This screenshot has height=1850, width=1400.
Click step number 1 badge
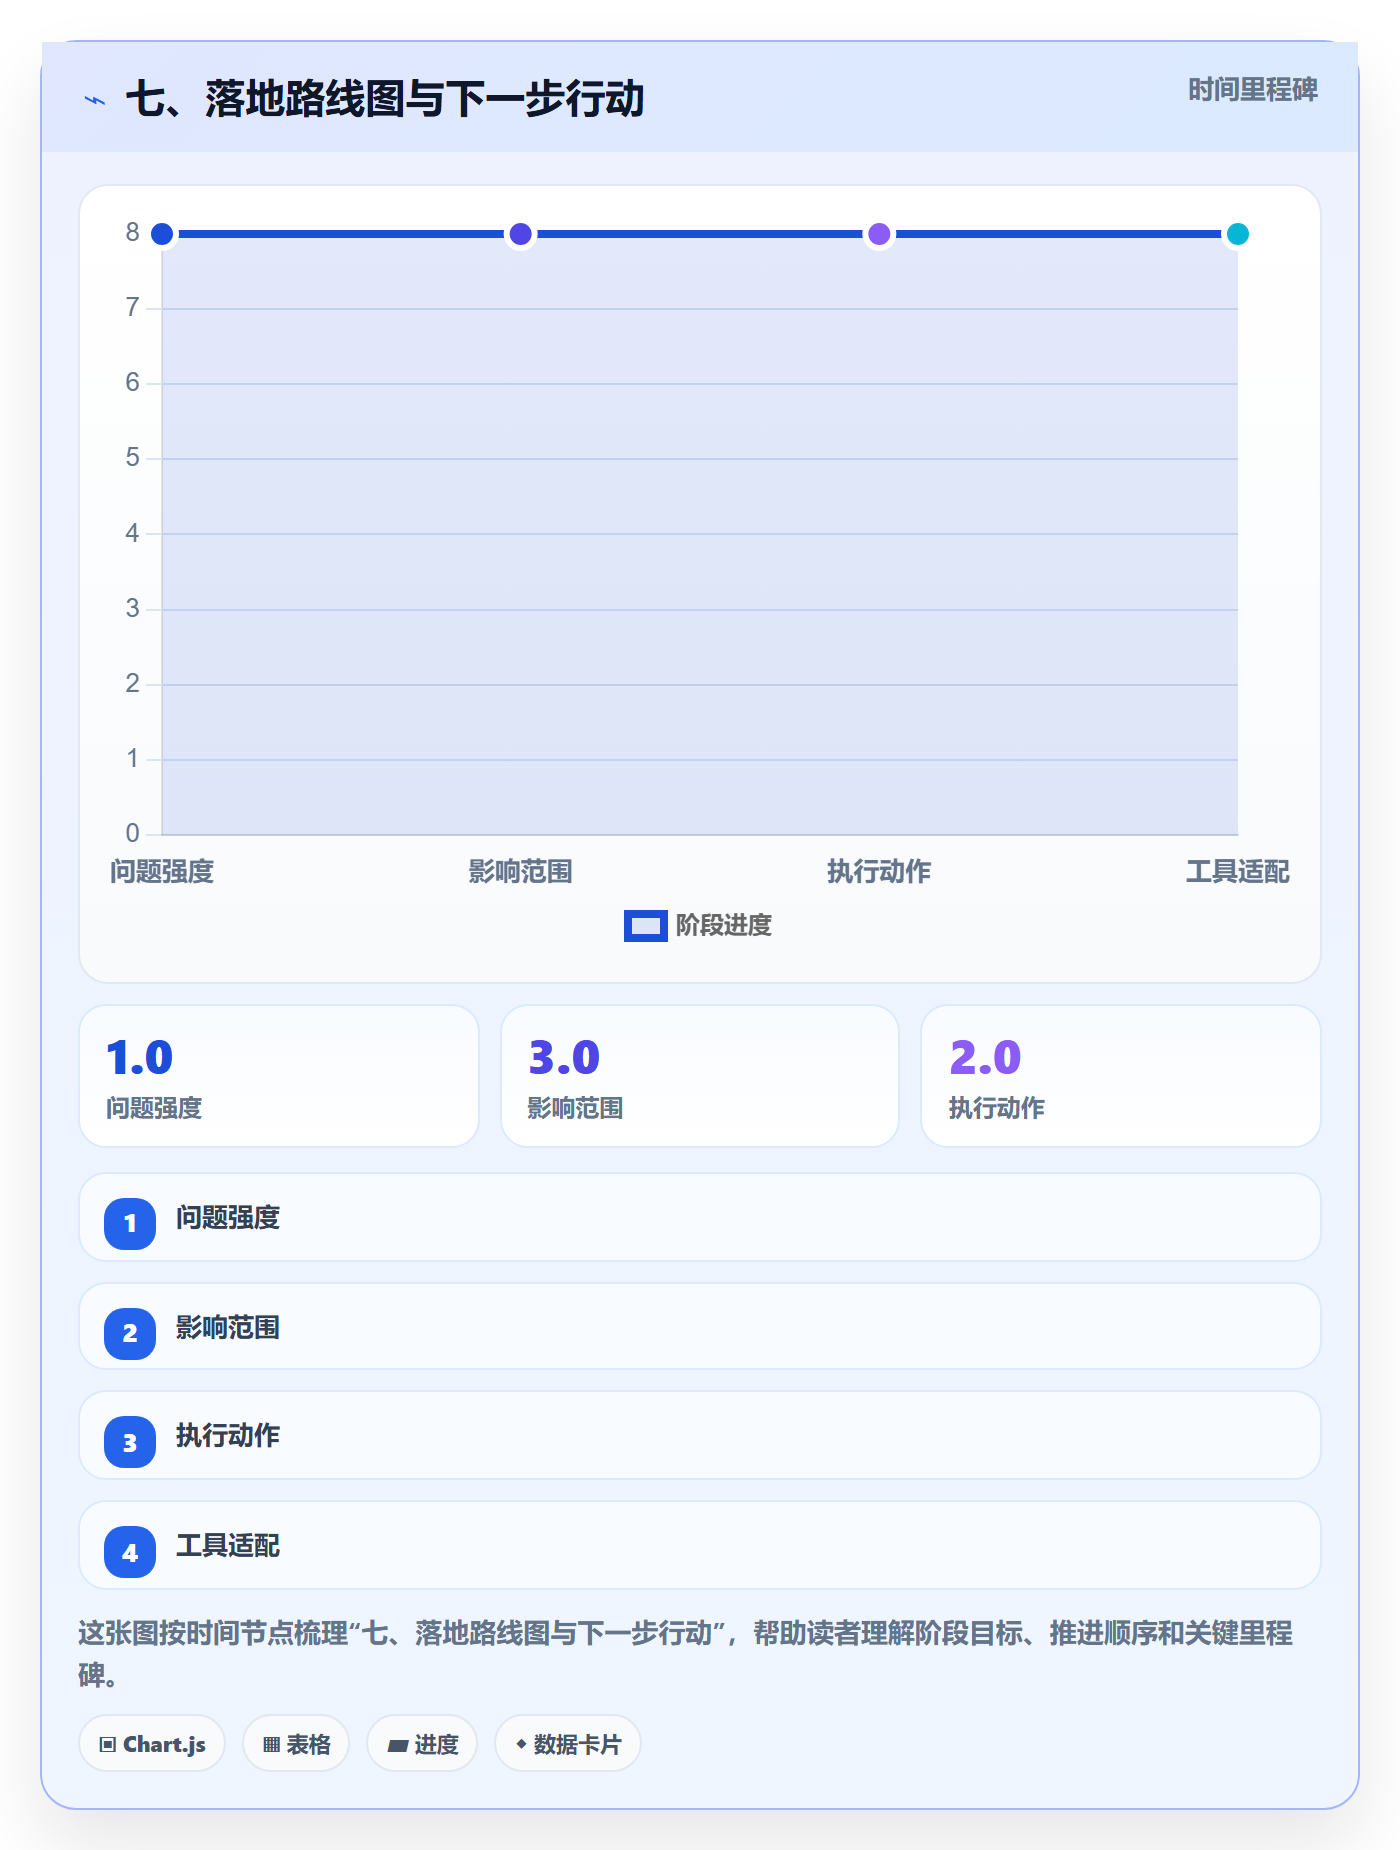(130, 1224)
